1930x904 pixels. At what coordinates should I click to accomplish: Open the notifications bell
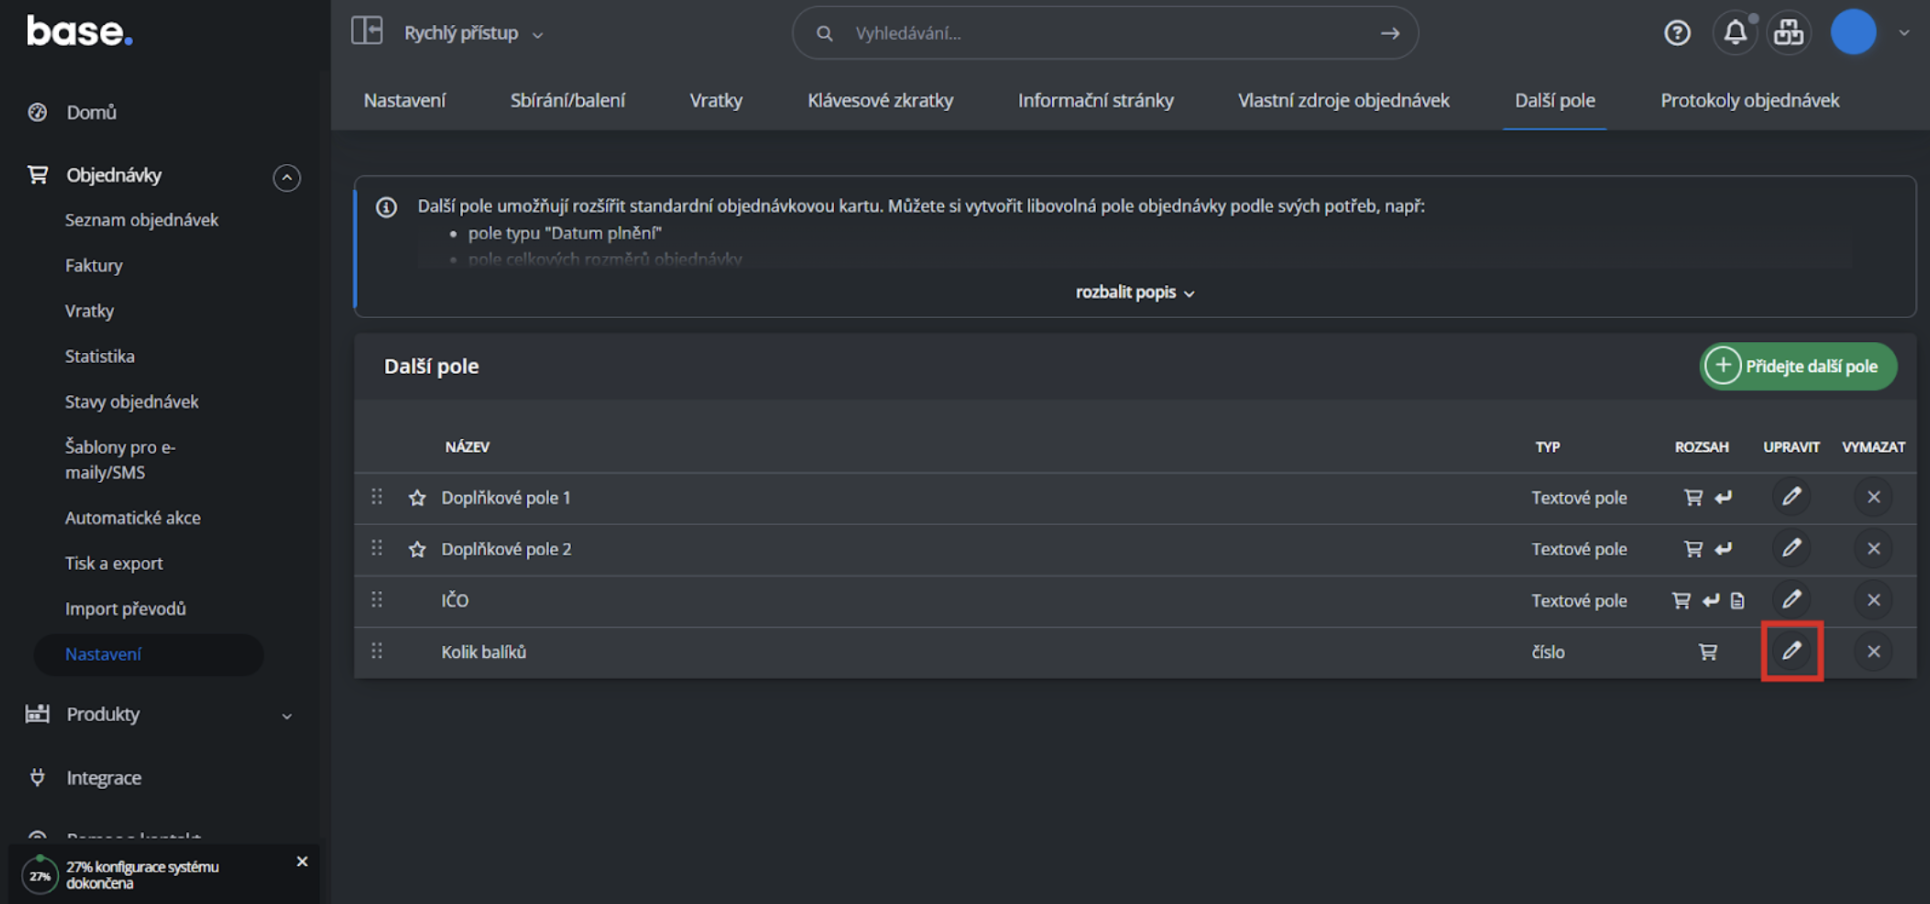pyautogui.click(x=1735, y=33)
